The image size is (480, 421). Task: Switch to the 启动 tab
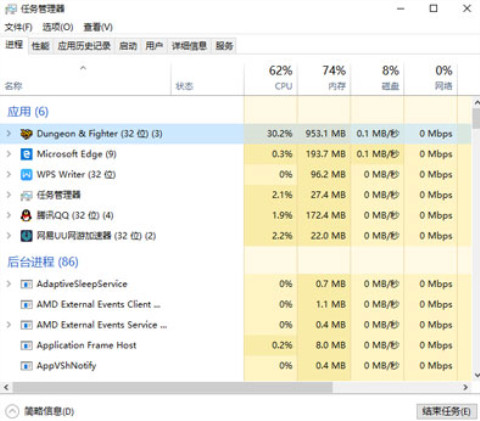pos(128,46)
